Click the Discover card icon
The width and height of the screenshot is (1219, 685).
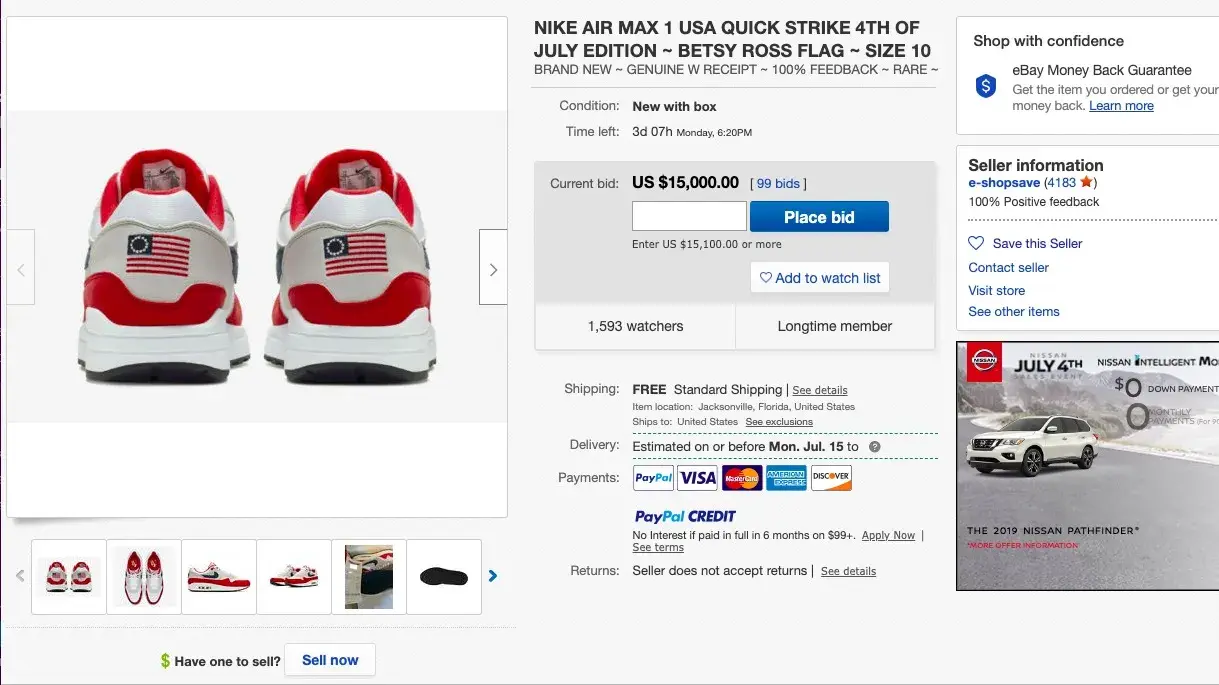(830, 478)
